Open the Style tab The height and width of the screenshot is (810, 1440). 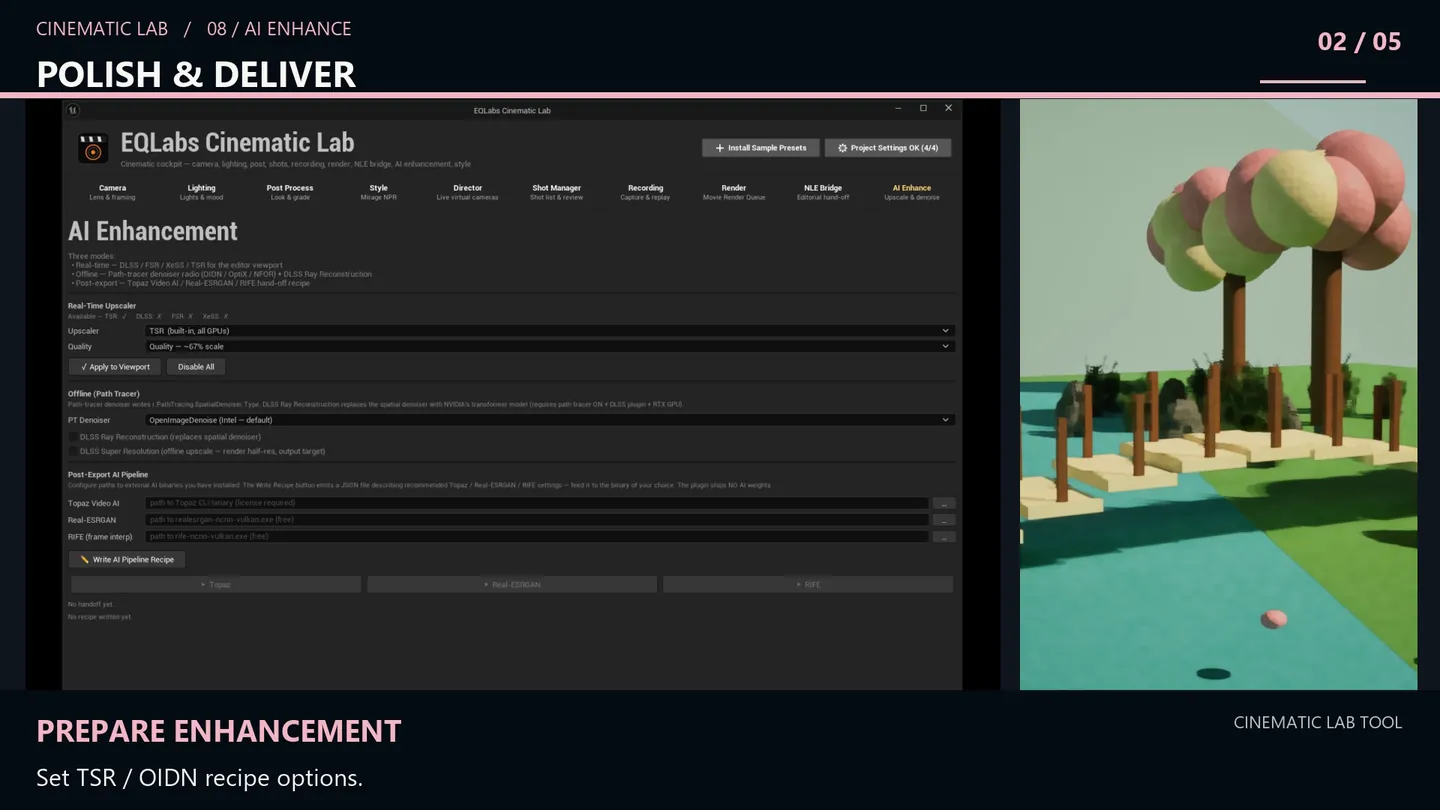point(378,192)
